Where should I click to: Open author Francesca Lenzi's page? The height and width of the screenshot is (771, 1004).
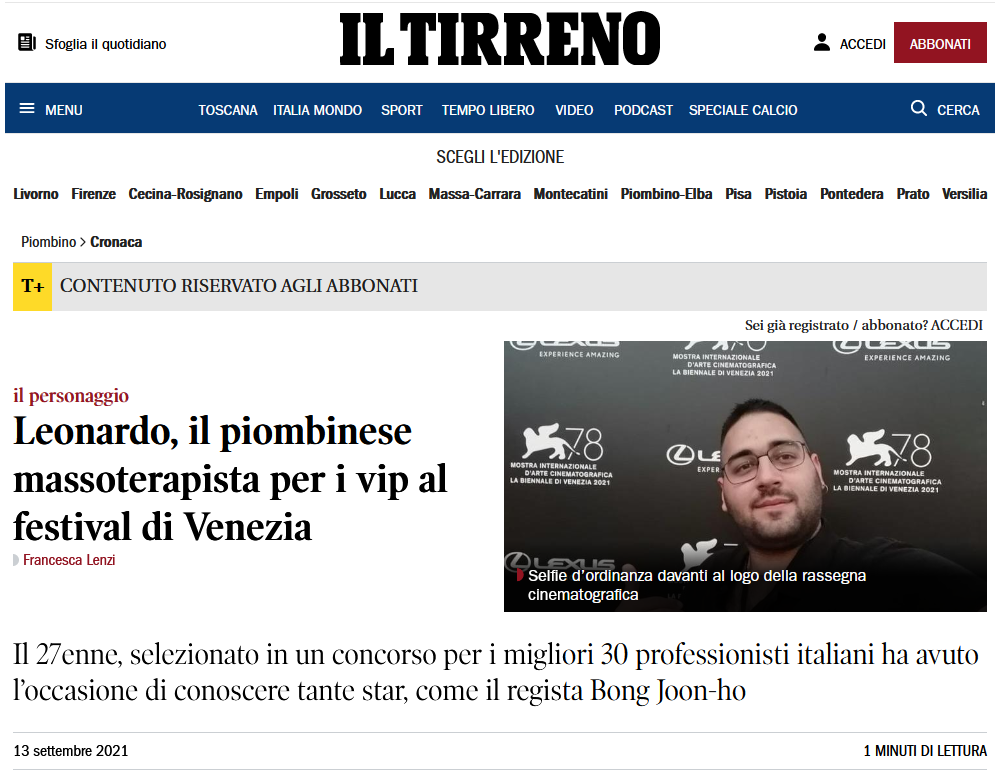click(69, 560)
